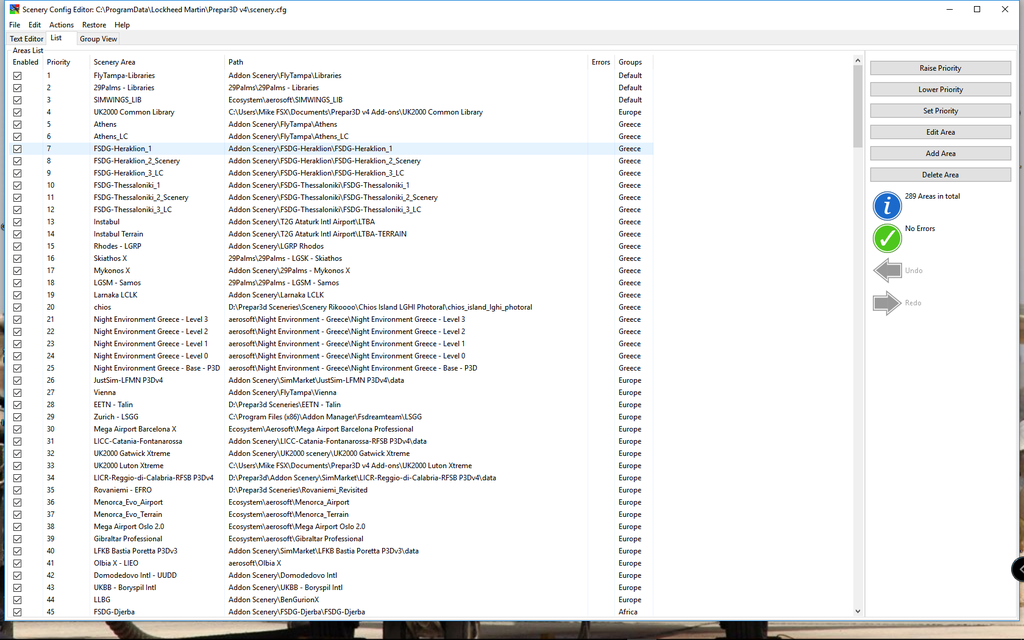The height and width of the screenshot is (640, 1024).
Task: Select the LLBG scenery row
Action: tap(330, 600)
